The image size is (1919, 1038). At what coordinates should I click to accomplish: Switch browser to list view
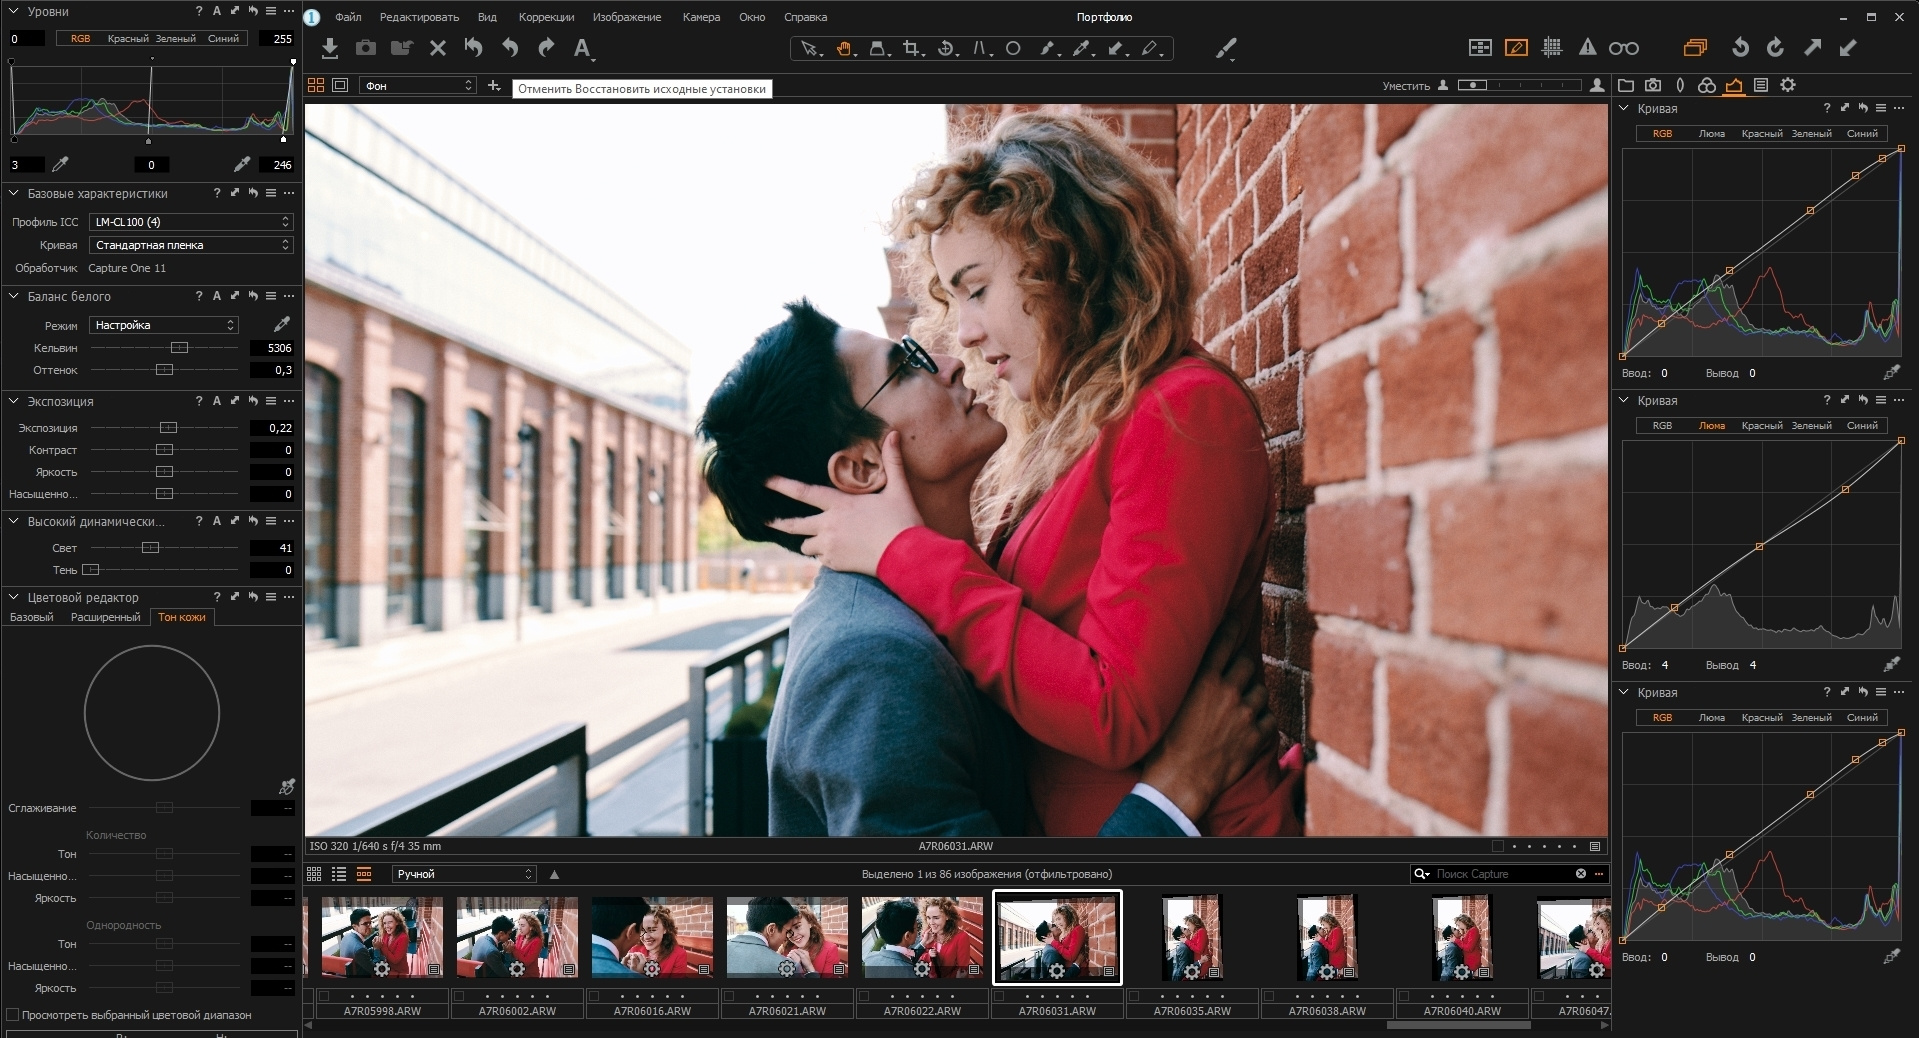tap(339, 874)
